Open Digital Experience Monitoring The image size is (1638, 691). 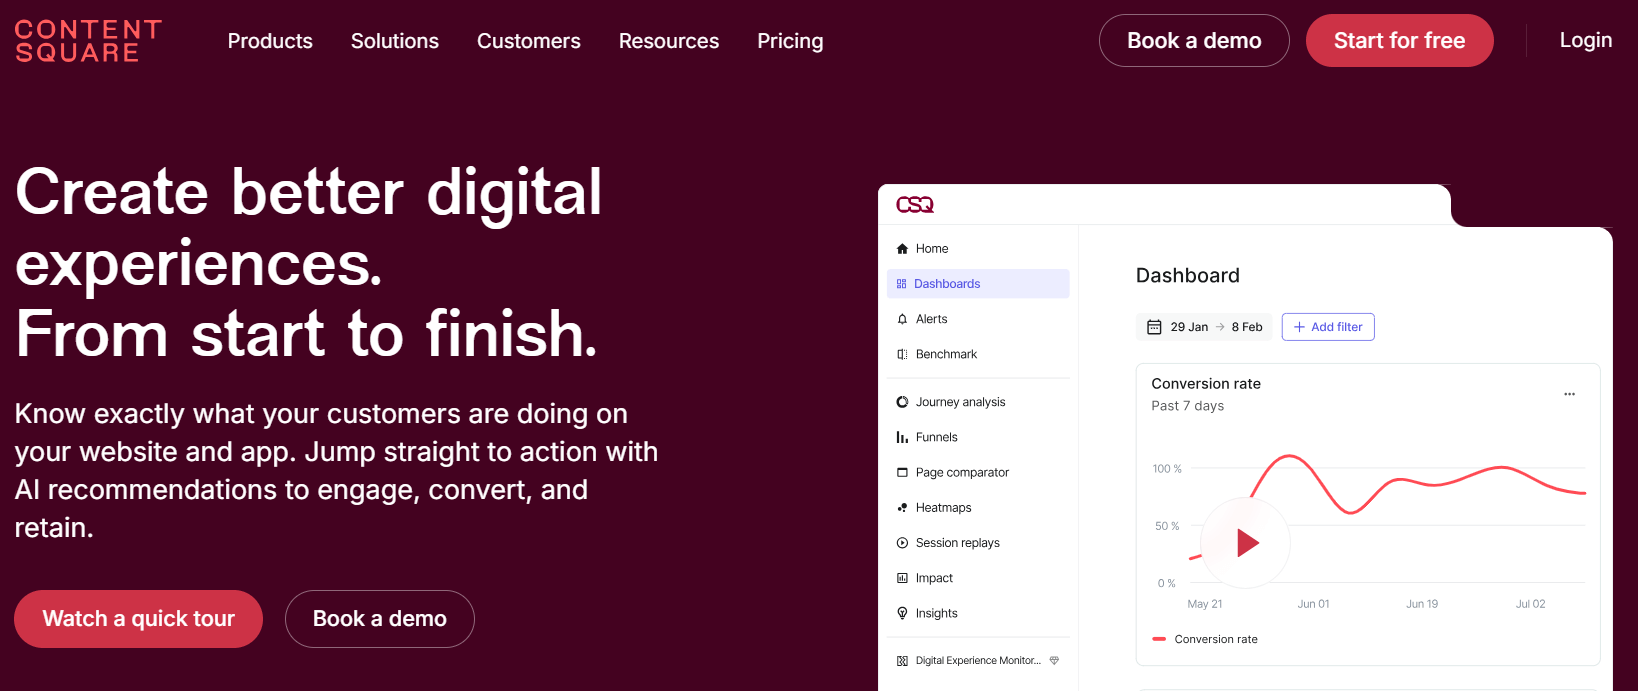click(974, 660)
